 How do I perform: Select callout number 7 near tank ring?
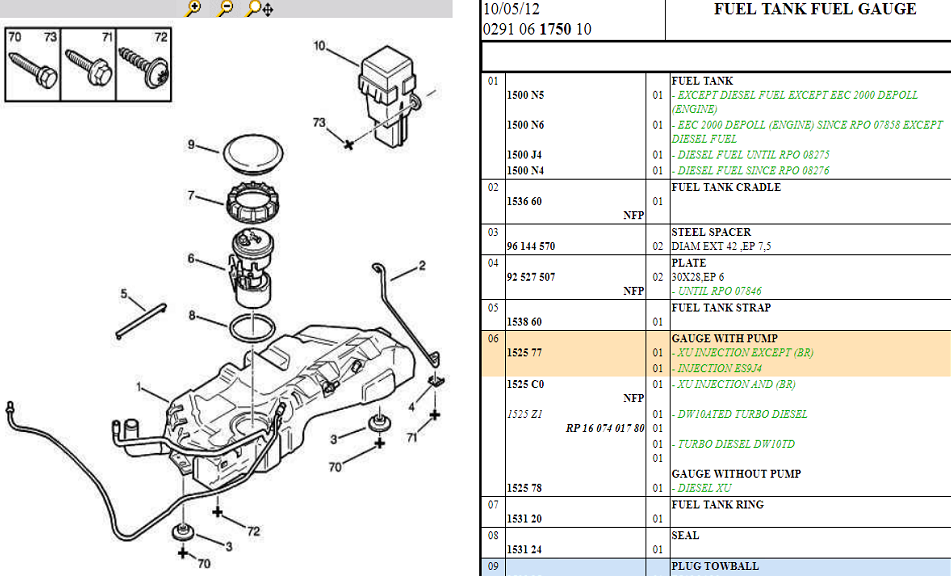click(x=191, y=195)
